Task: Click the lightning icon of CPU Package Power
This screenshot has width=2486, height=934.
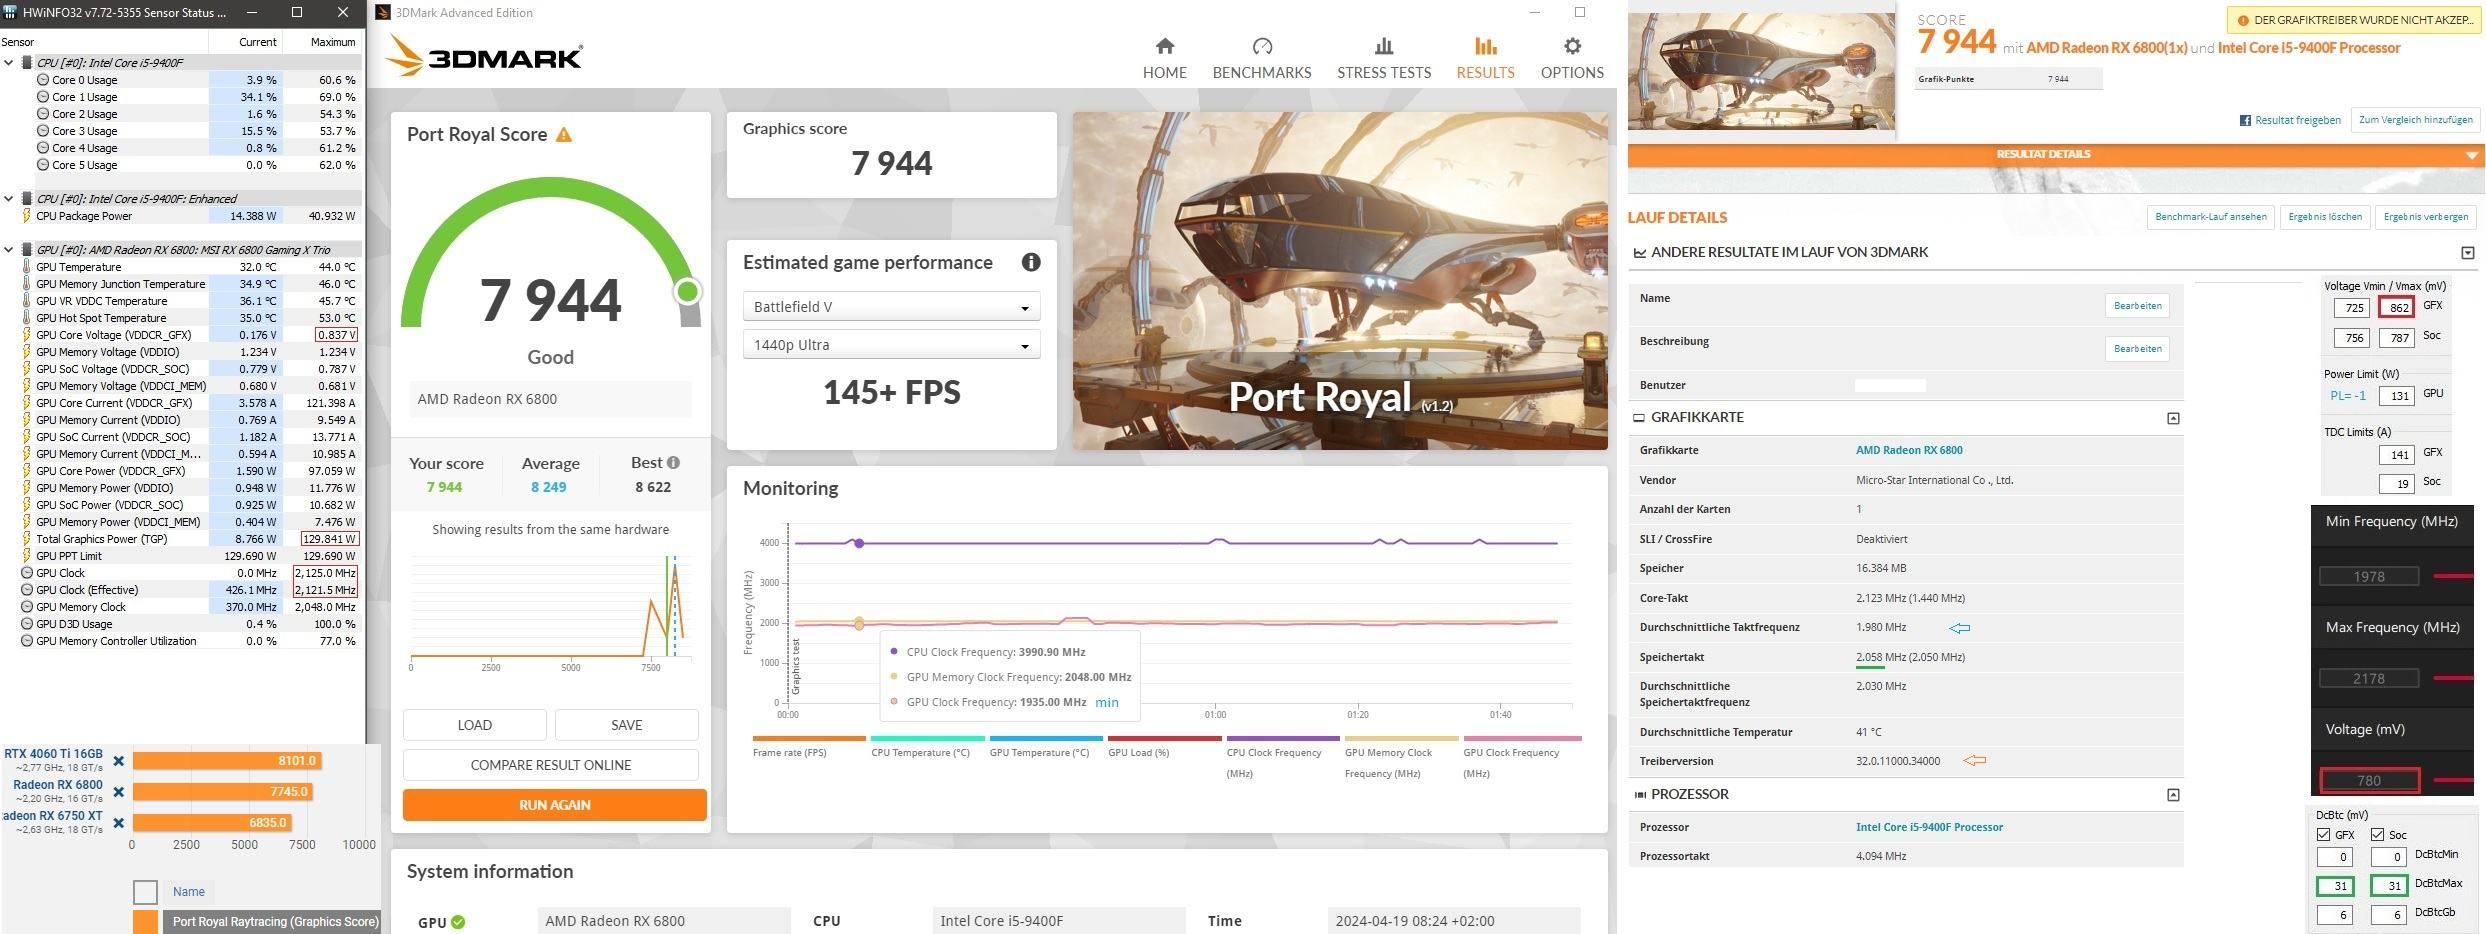Action: pos(27,216)
